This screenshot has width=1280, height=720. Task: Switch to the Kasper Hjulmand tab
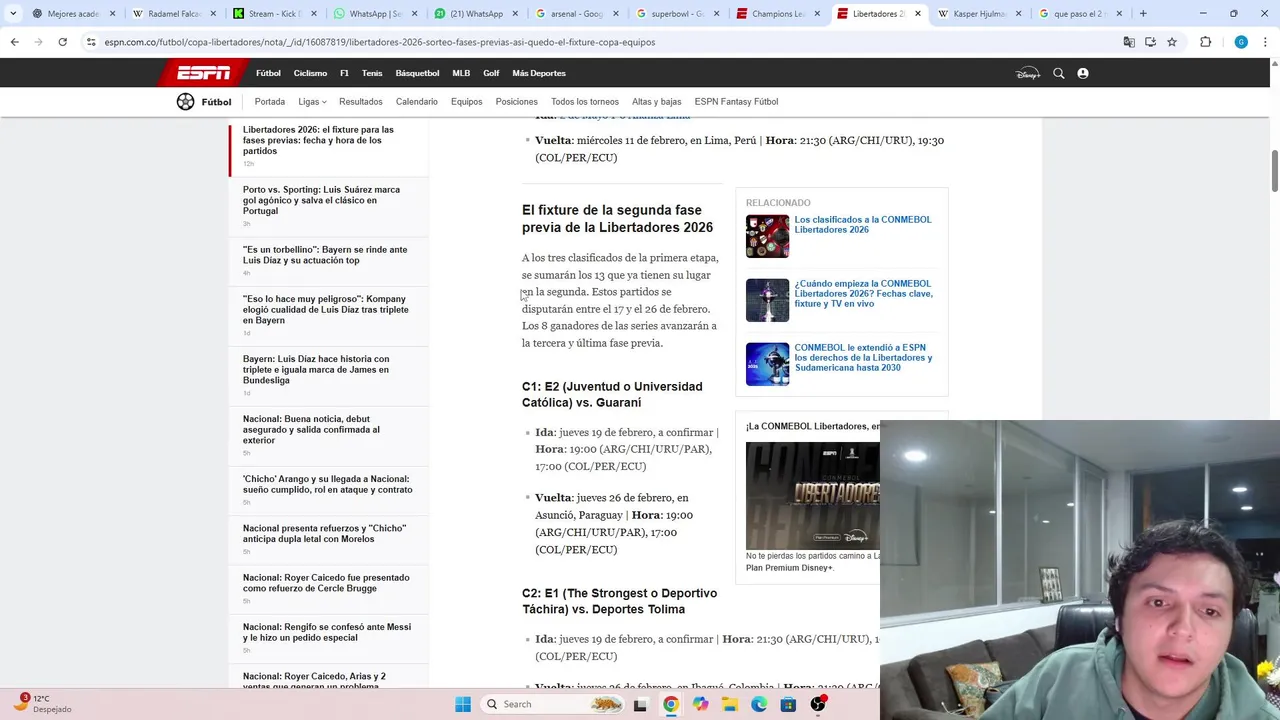tap(979, 14)
